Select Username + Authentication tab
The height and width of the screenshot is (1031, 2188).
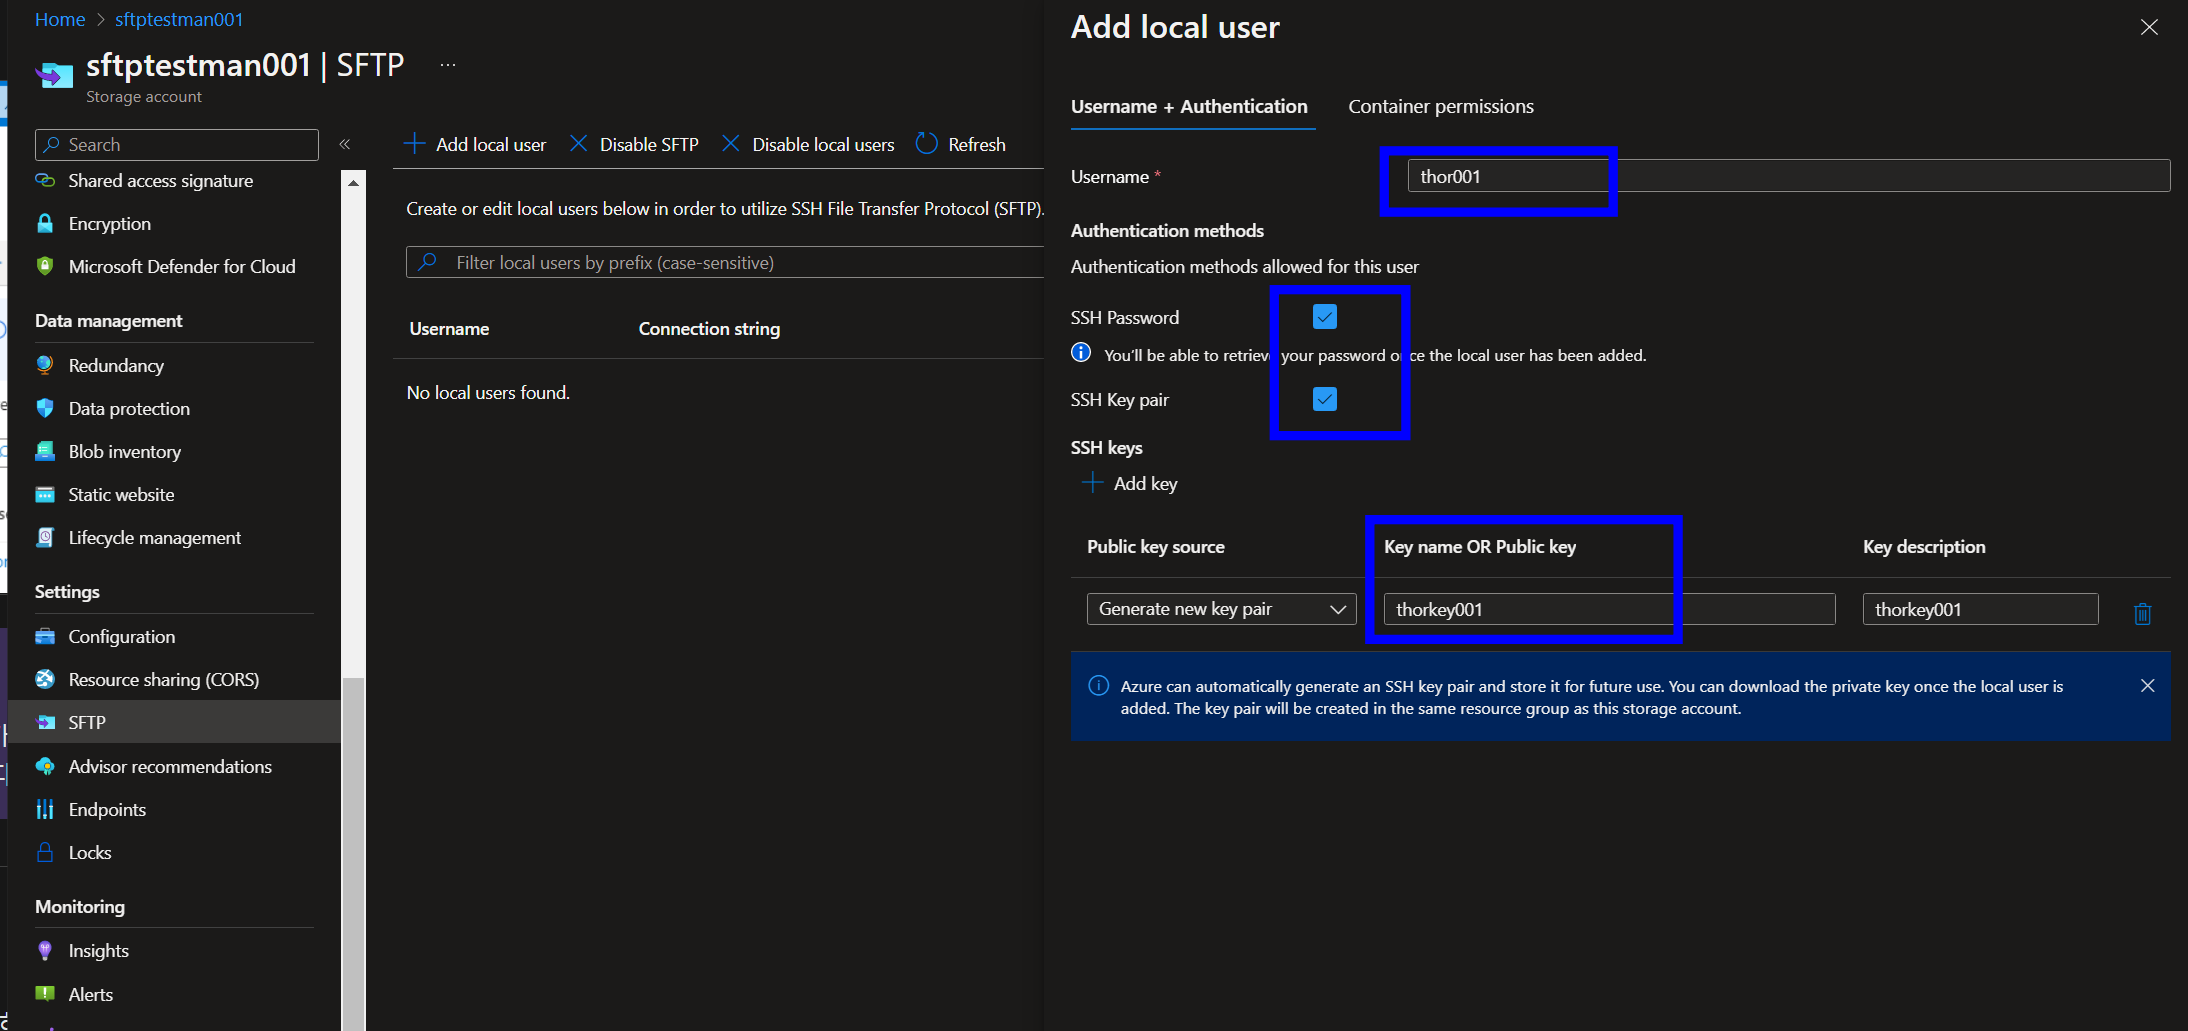[1189, 106]
